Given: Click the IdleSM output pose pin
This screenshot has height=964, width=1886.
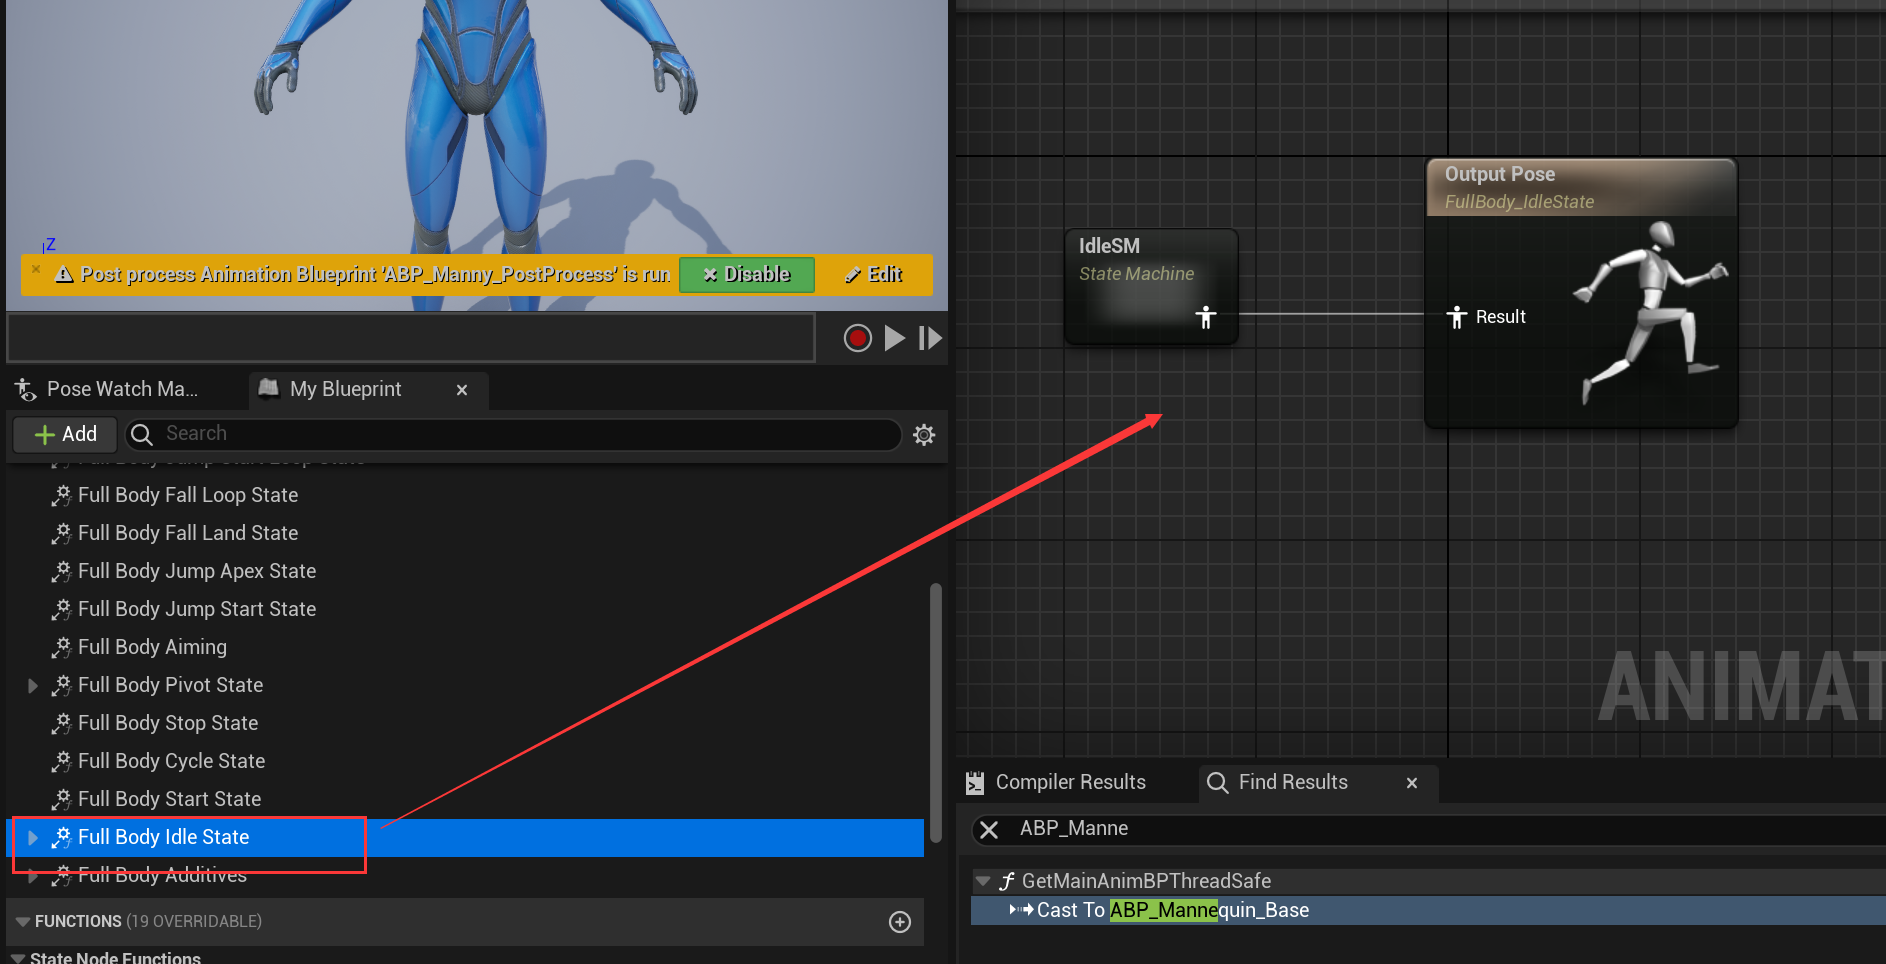Looking at the screenshot, I should point(1206,317).
